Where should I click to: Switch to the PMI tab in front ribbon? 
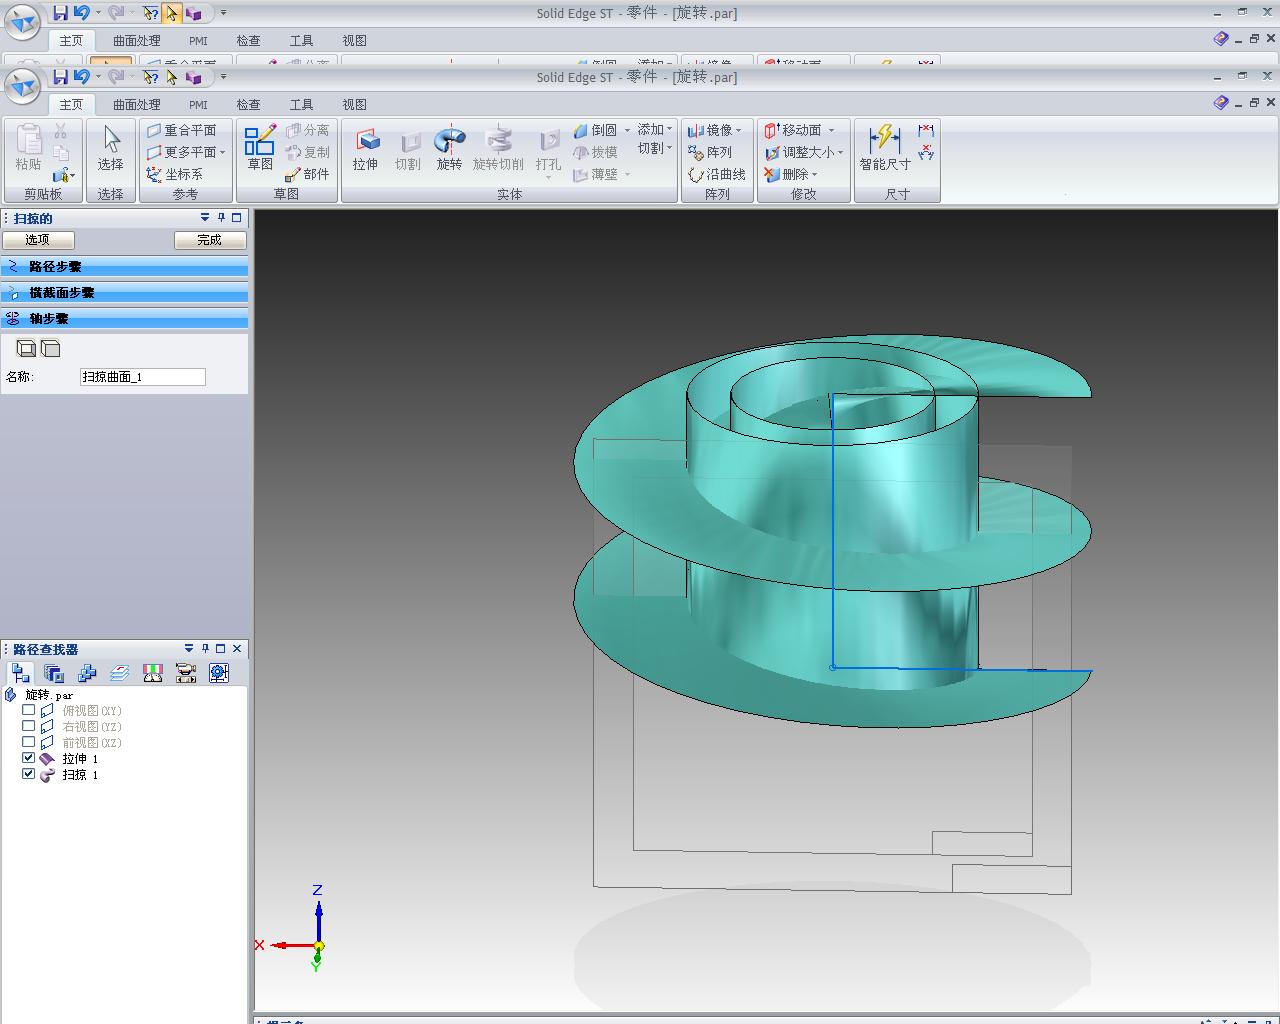coord(198,104)
